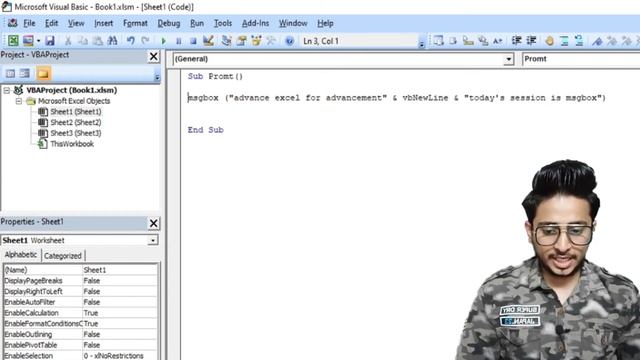Viewport: 640px width, 360px height.
Task: Click the EnableSelection value 0 - xlNoRestrictions
Action: [x=120, y=356]
